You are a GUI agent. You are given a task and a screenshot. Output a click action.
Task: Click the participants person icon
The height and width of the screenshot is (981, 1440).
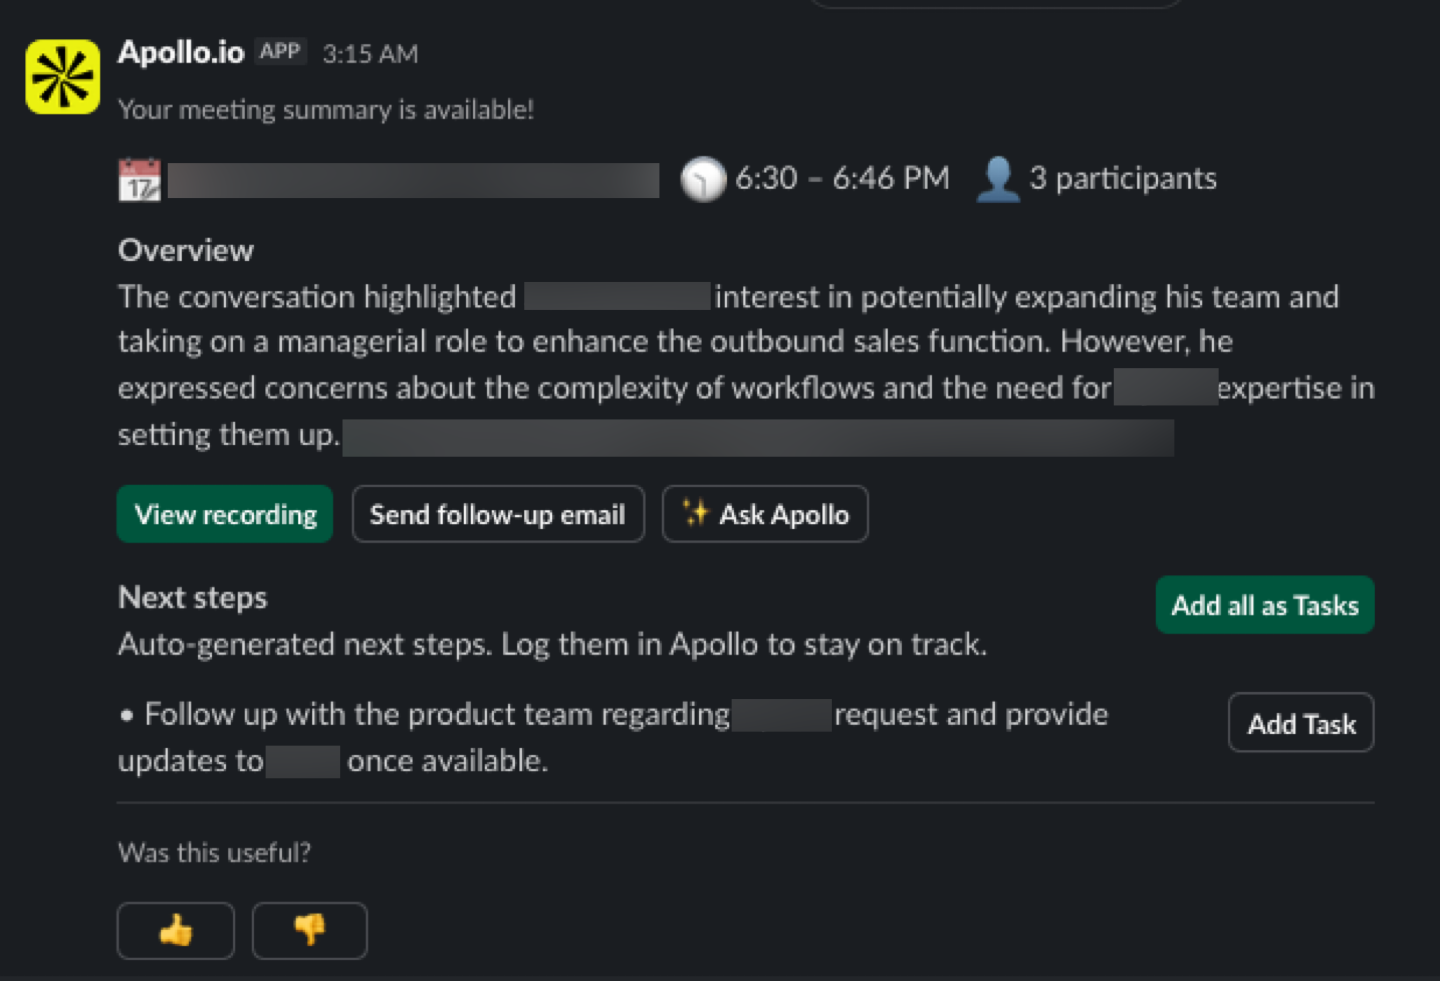pos(997,180)
